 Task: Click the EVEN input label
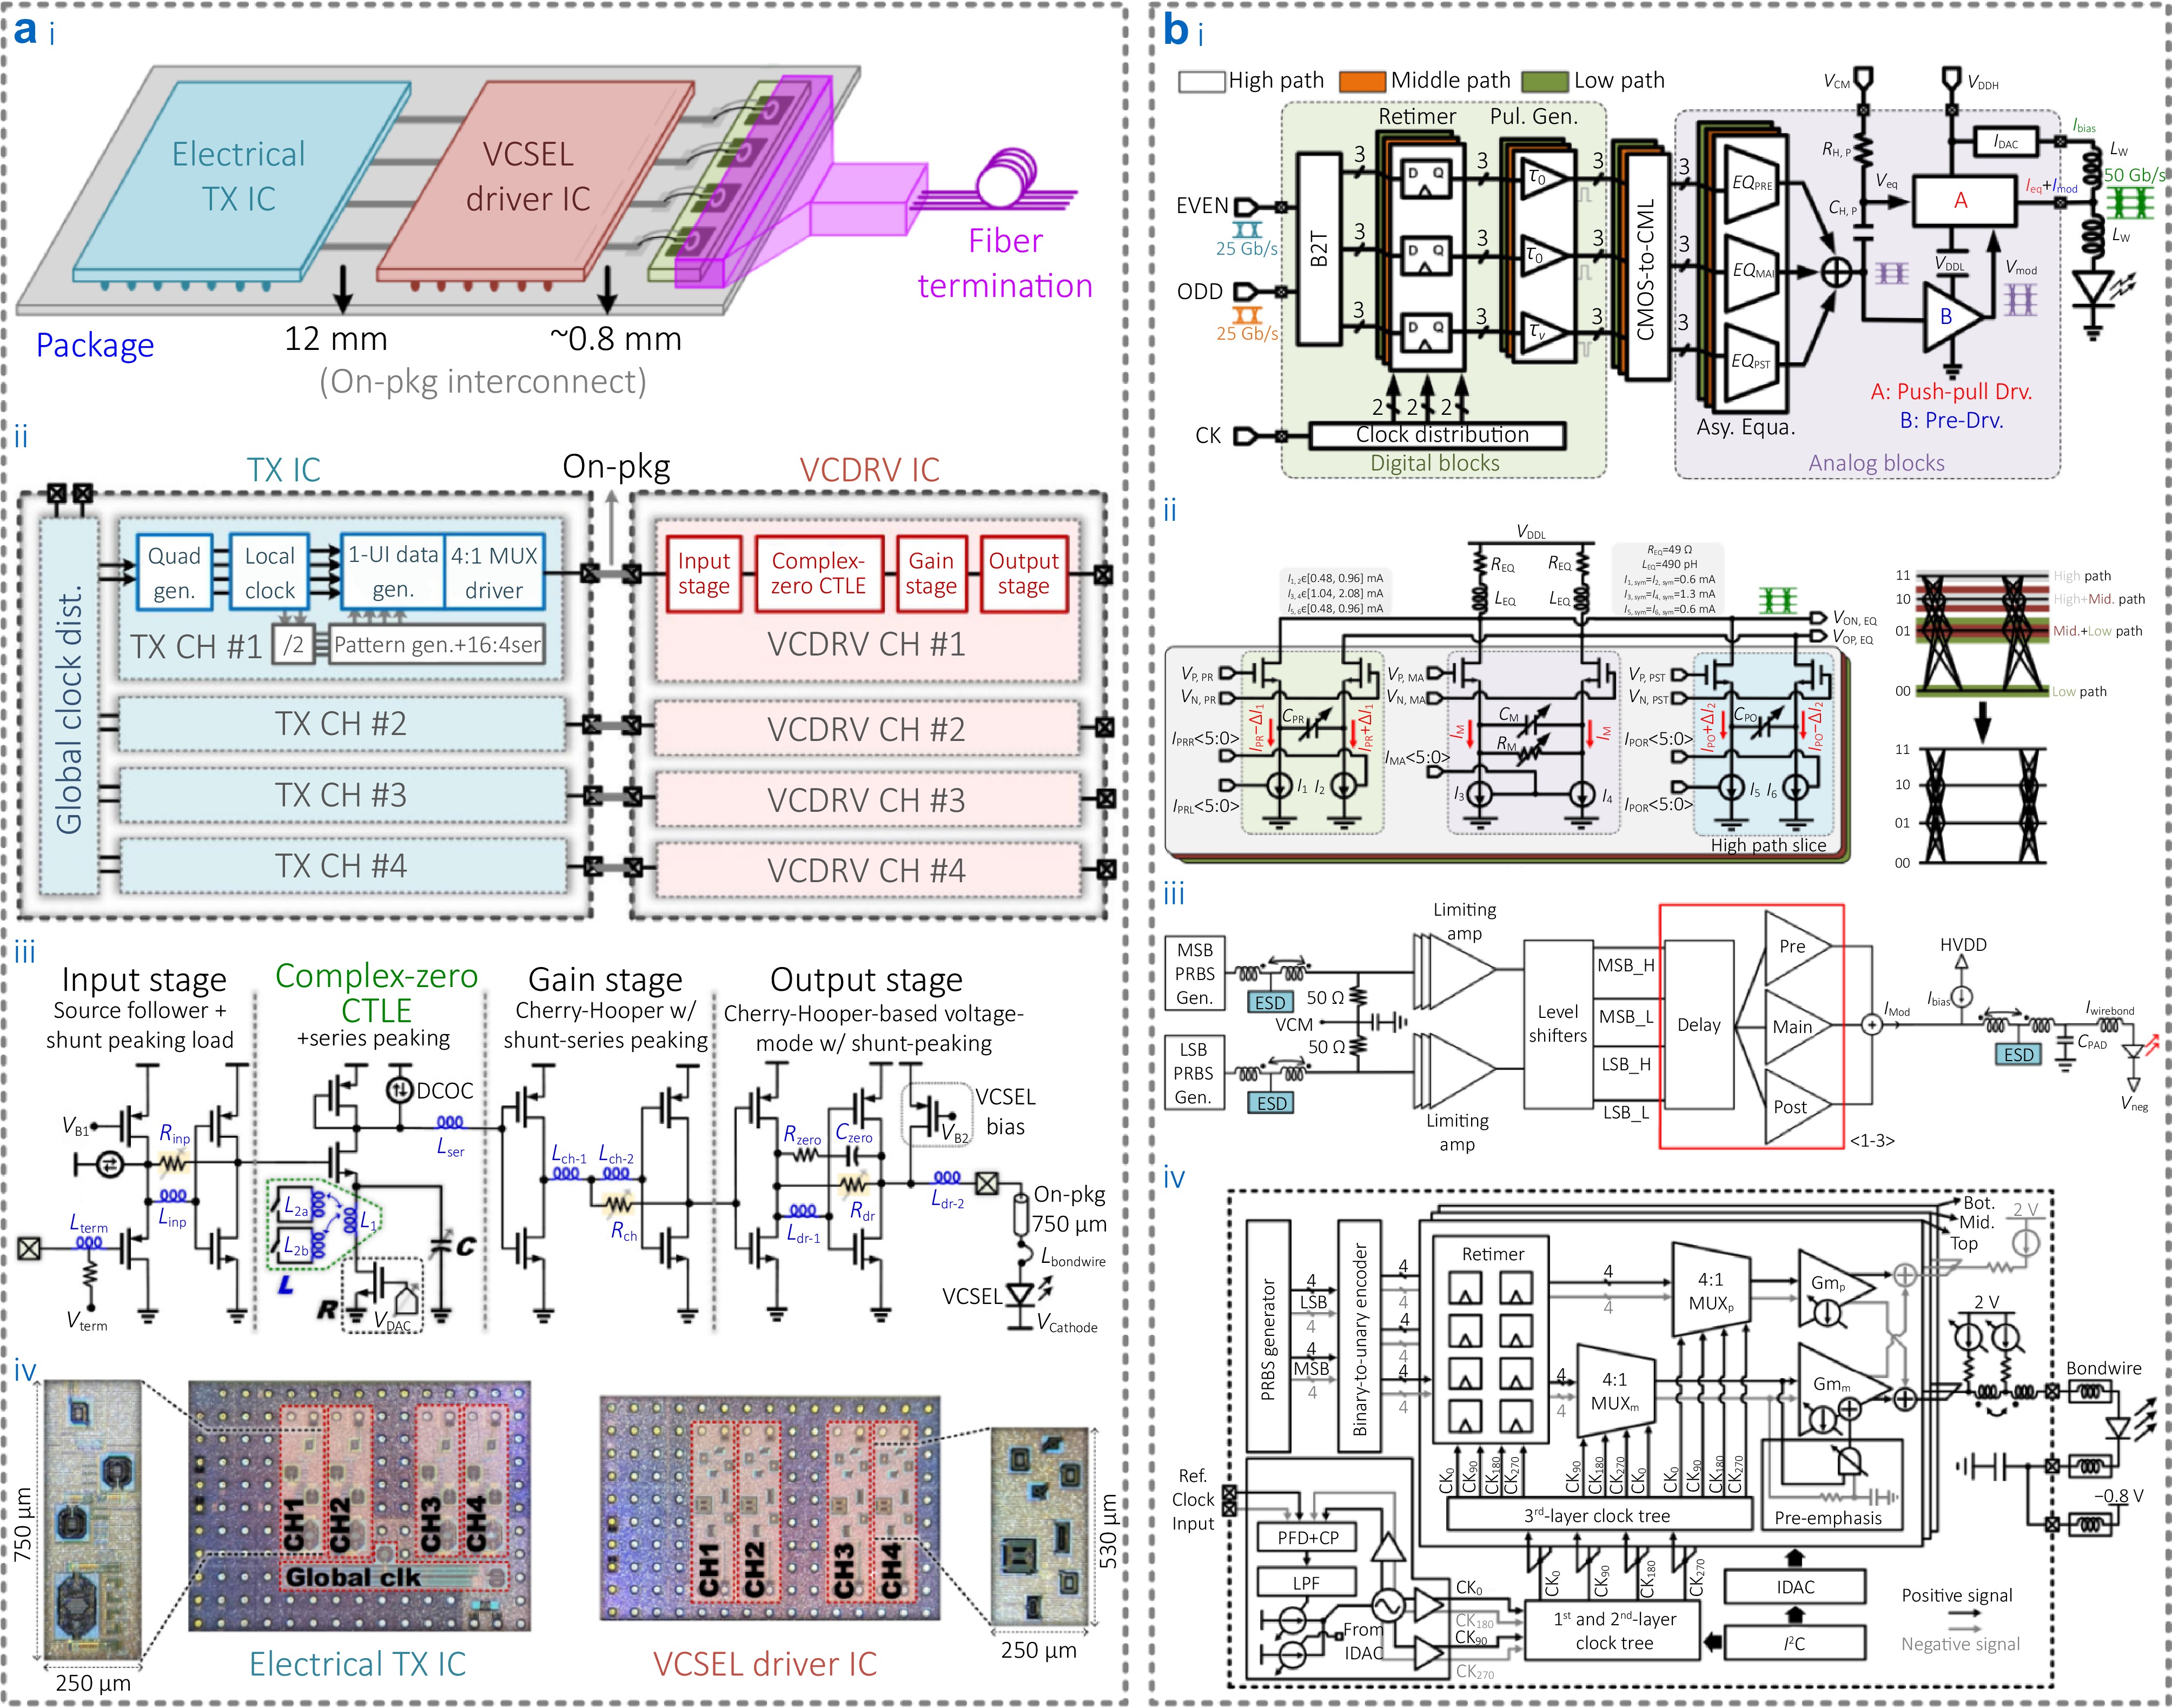click(x=1201, y=206)
